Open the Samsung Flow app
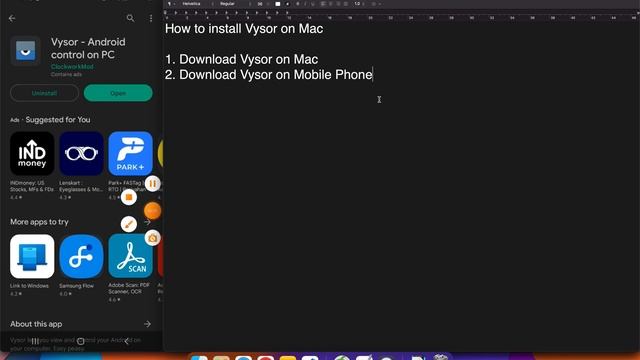 click(81, 256)
